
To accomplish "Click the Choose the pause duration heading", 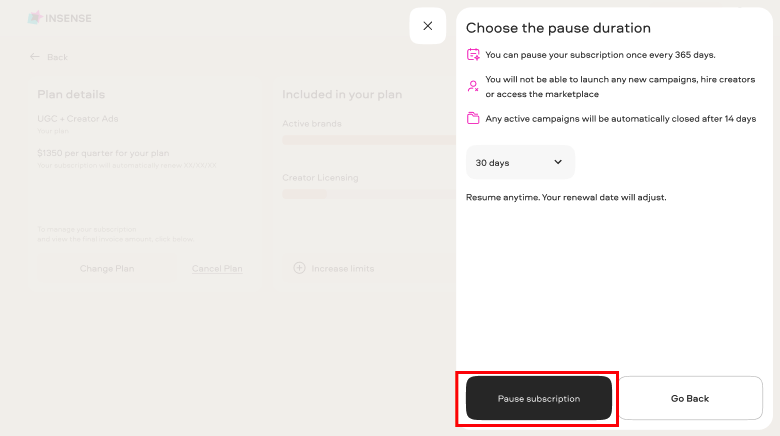I will [x=558, y=28].
